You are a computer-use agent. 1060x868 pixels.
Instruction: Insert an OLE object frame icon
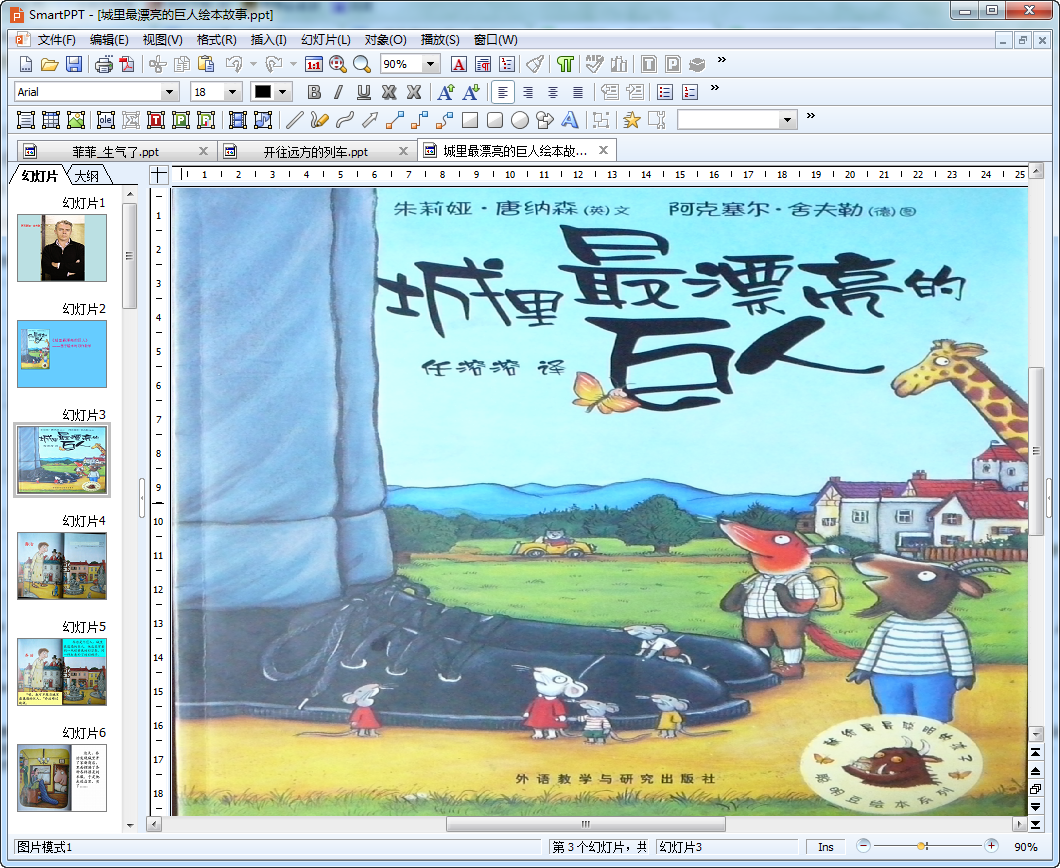pos(105,120)
